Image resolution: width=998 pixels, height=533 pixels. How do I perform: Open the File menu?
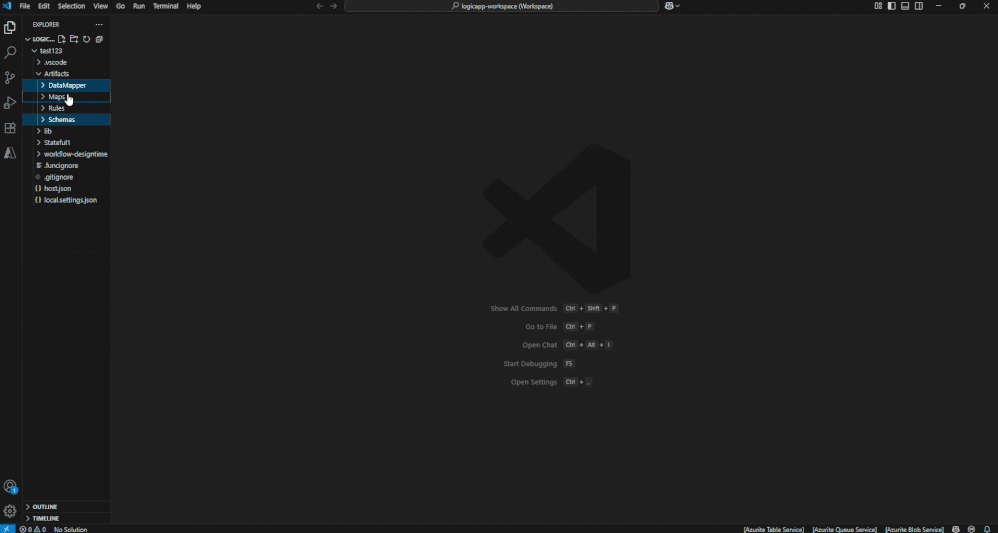point(25,6)
